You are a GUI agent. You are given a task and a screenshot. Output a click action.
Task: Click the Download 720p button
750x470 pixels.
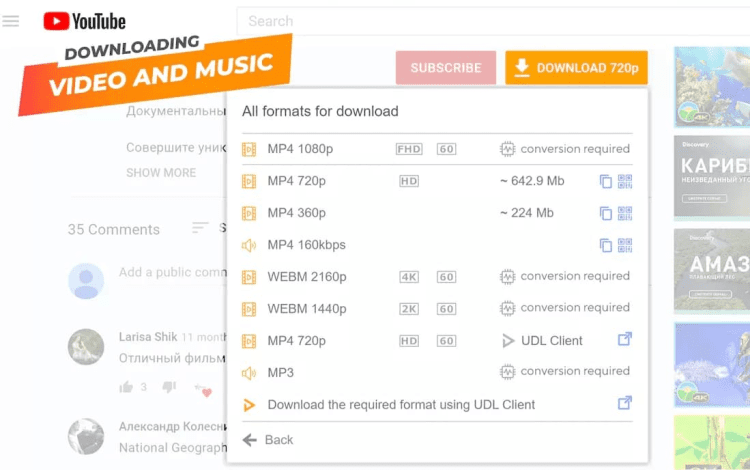coord(576,68)
